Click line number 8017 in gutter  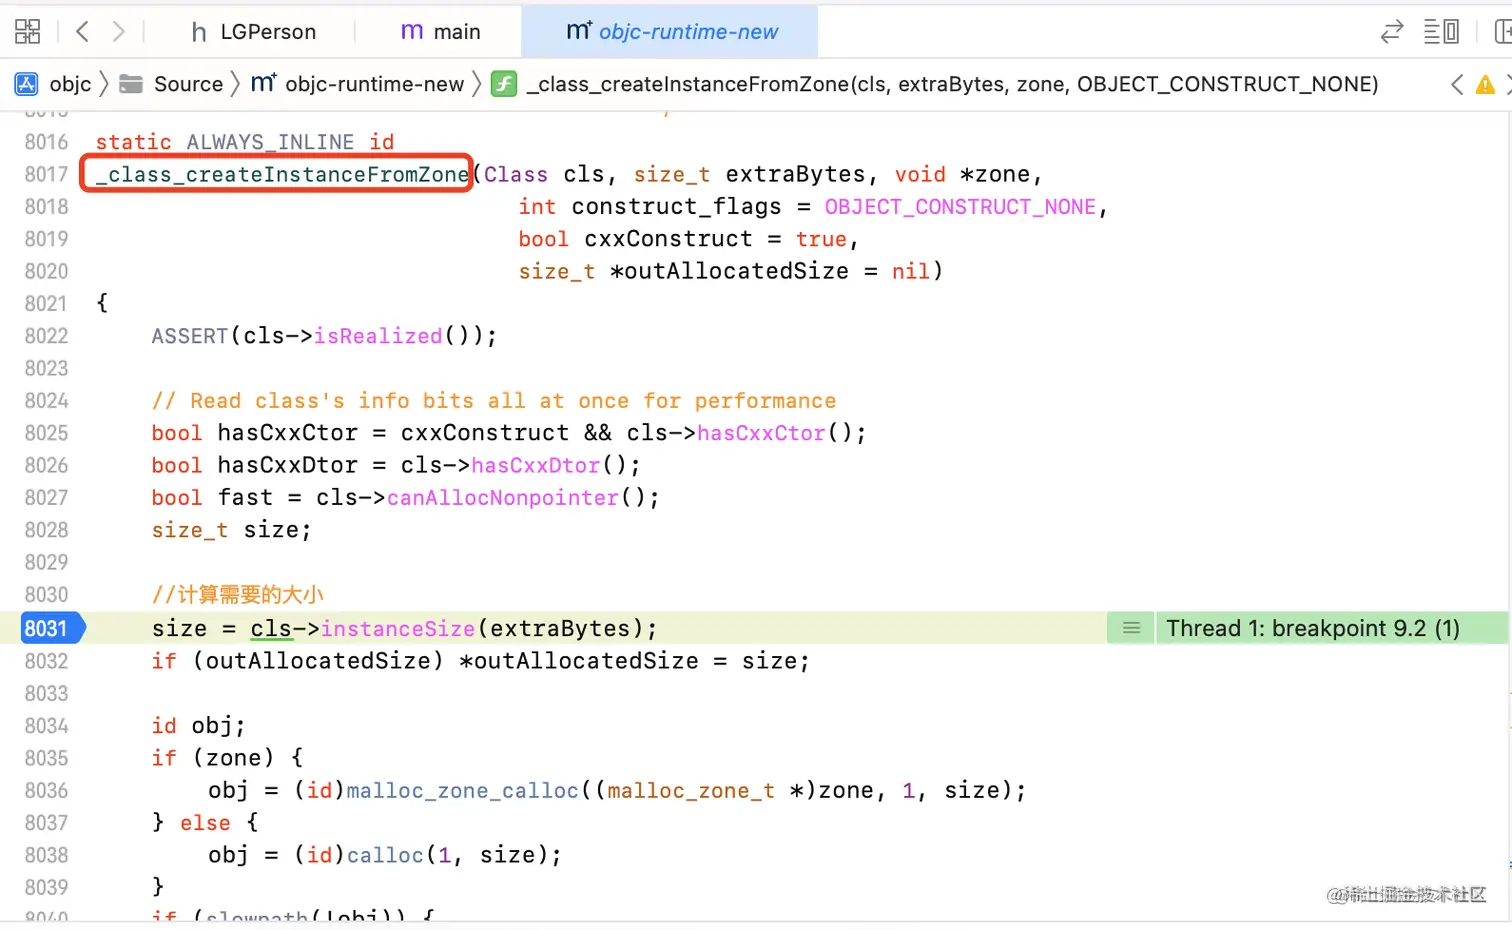click(46, 174)
